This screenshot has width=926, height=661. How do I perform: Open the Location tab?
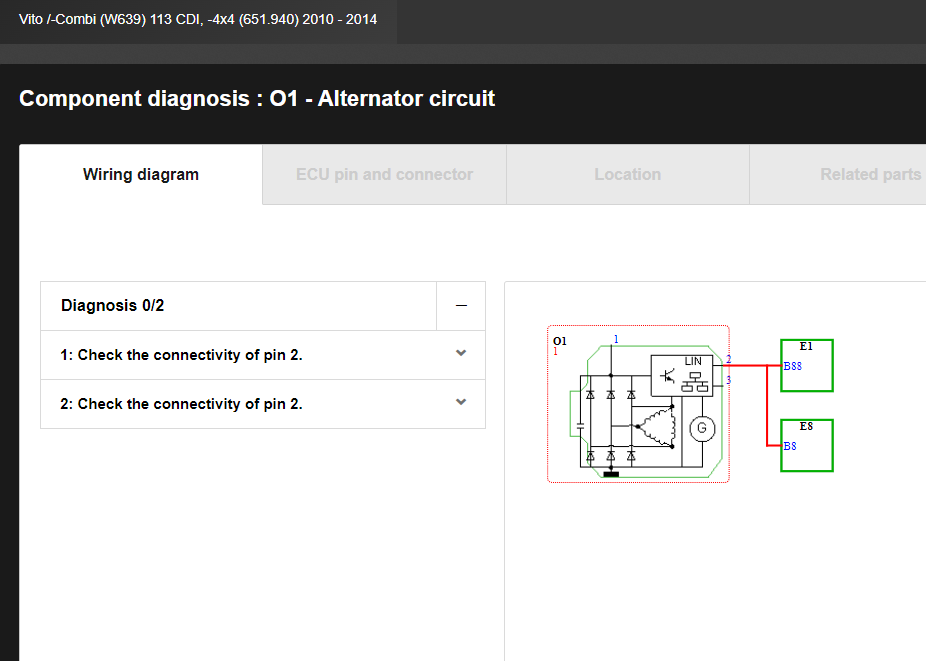point(627,174)
